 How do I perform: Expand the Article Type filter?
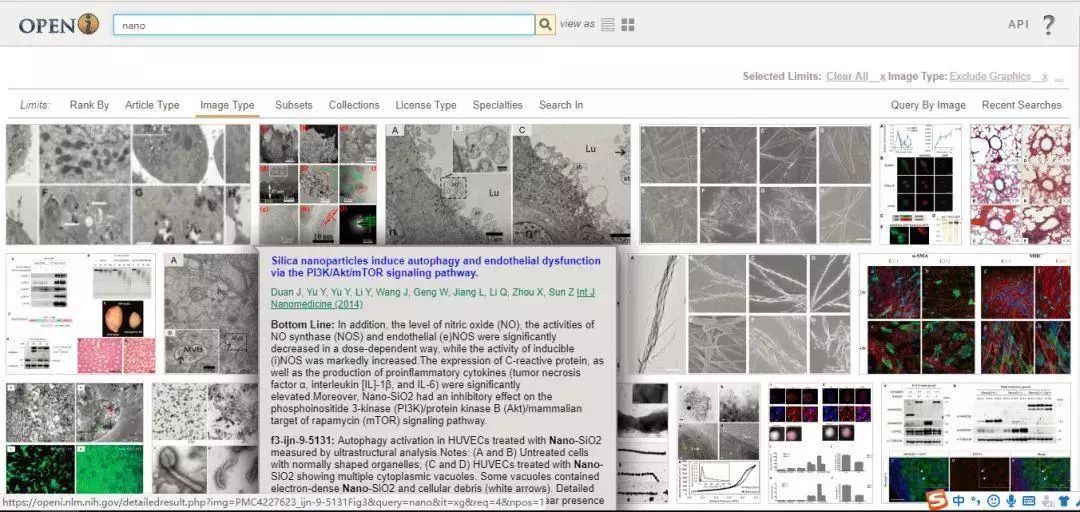click(152, 105)
